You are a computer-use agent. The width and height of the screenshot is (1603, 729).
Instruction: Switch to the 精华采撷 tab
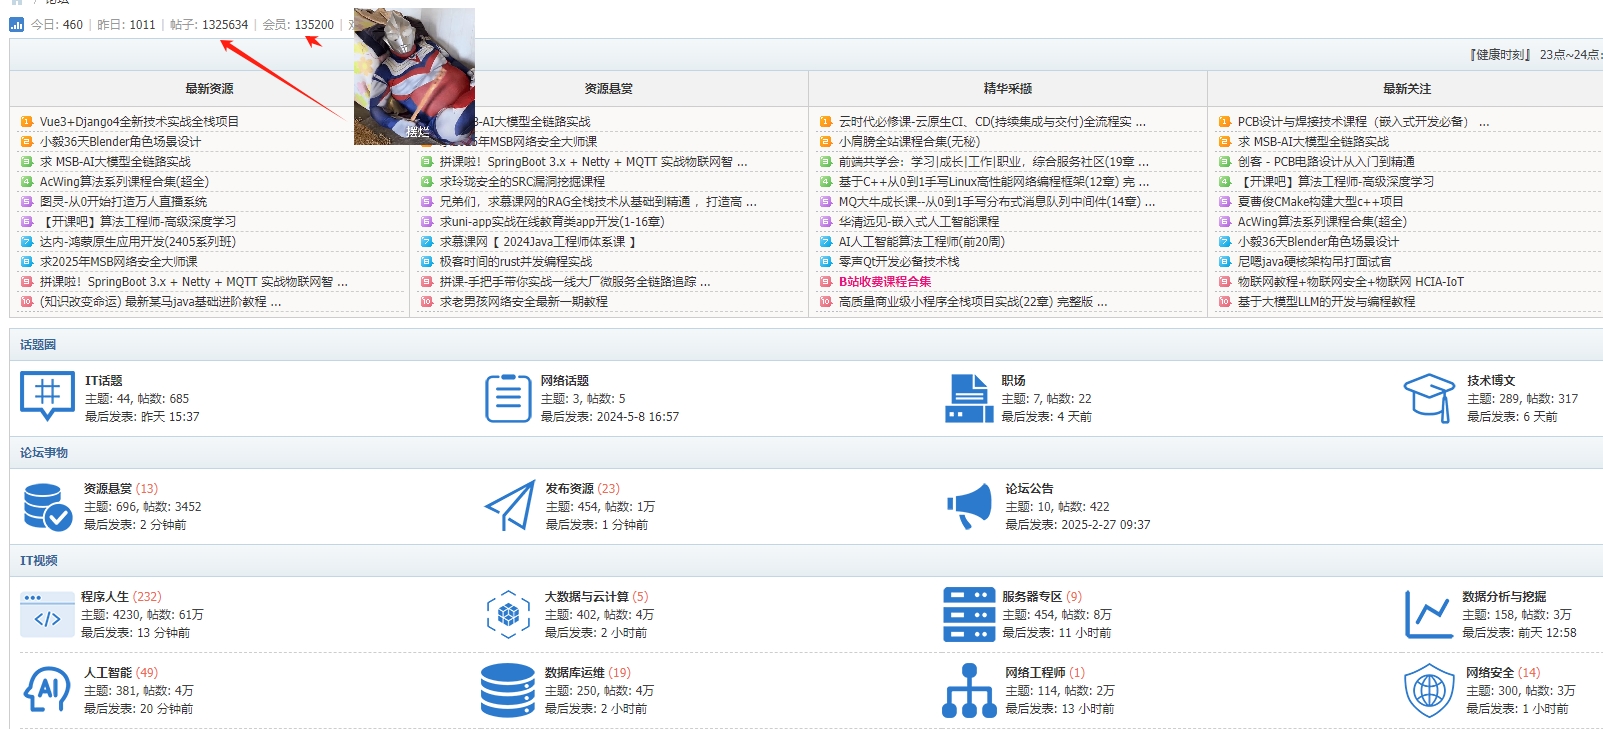coord(1008,89)
